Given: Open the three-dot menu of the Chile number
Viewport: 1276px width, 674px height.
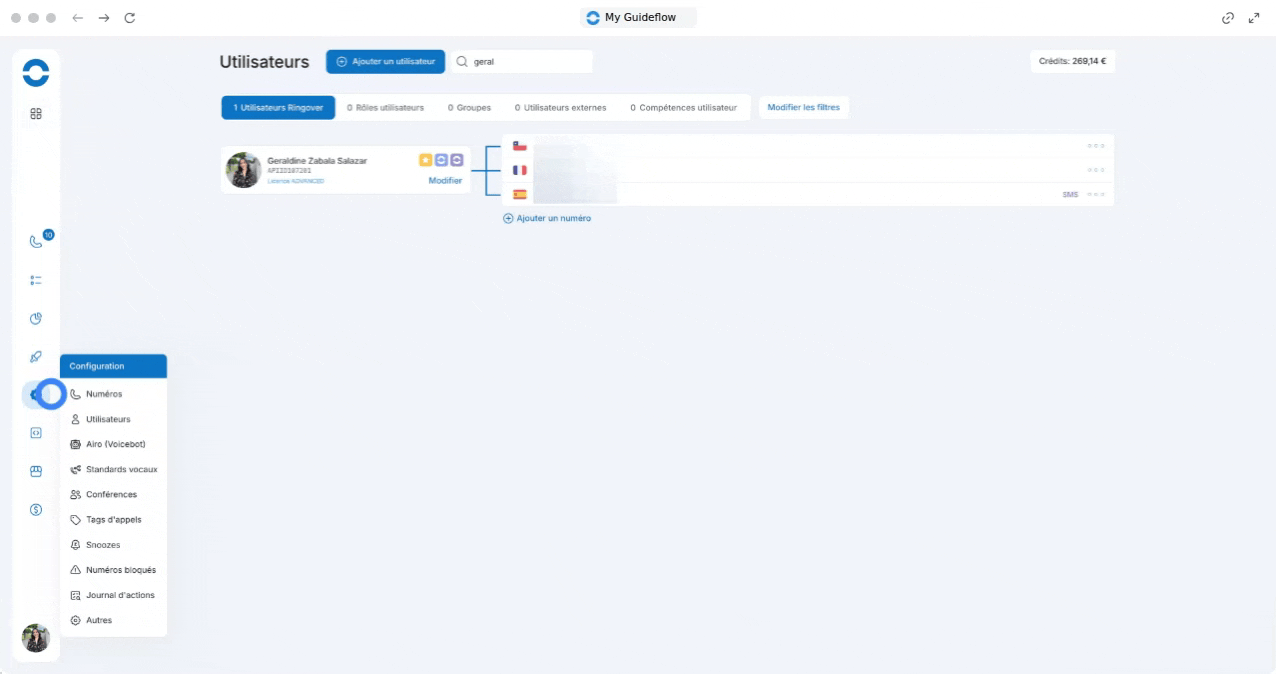Looking at the screenshot, I should tap(1096, 146).
